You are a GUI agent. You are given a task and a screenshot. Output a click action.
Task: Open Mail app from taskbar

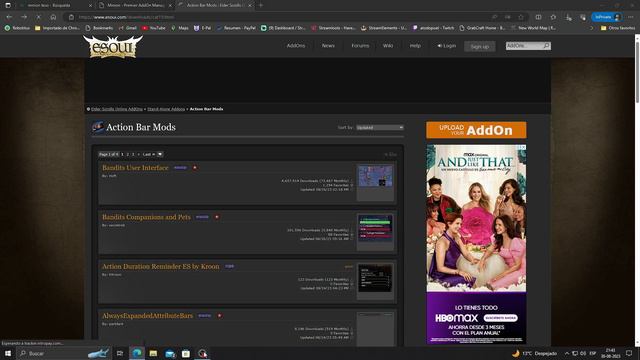(x=170, y=353)
